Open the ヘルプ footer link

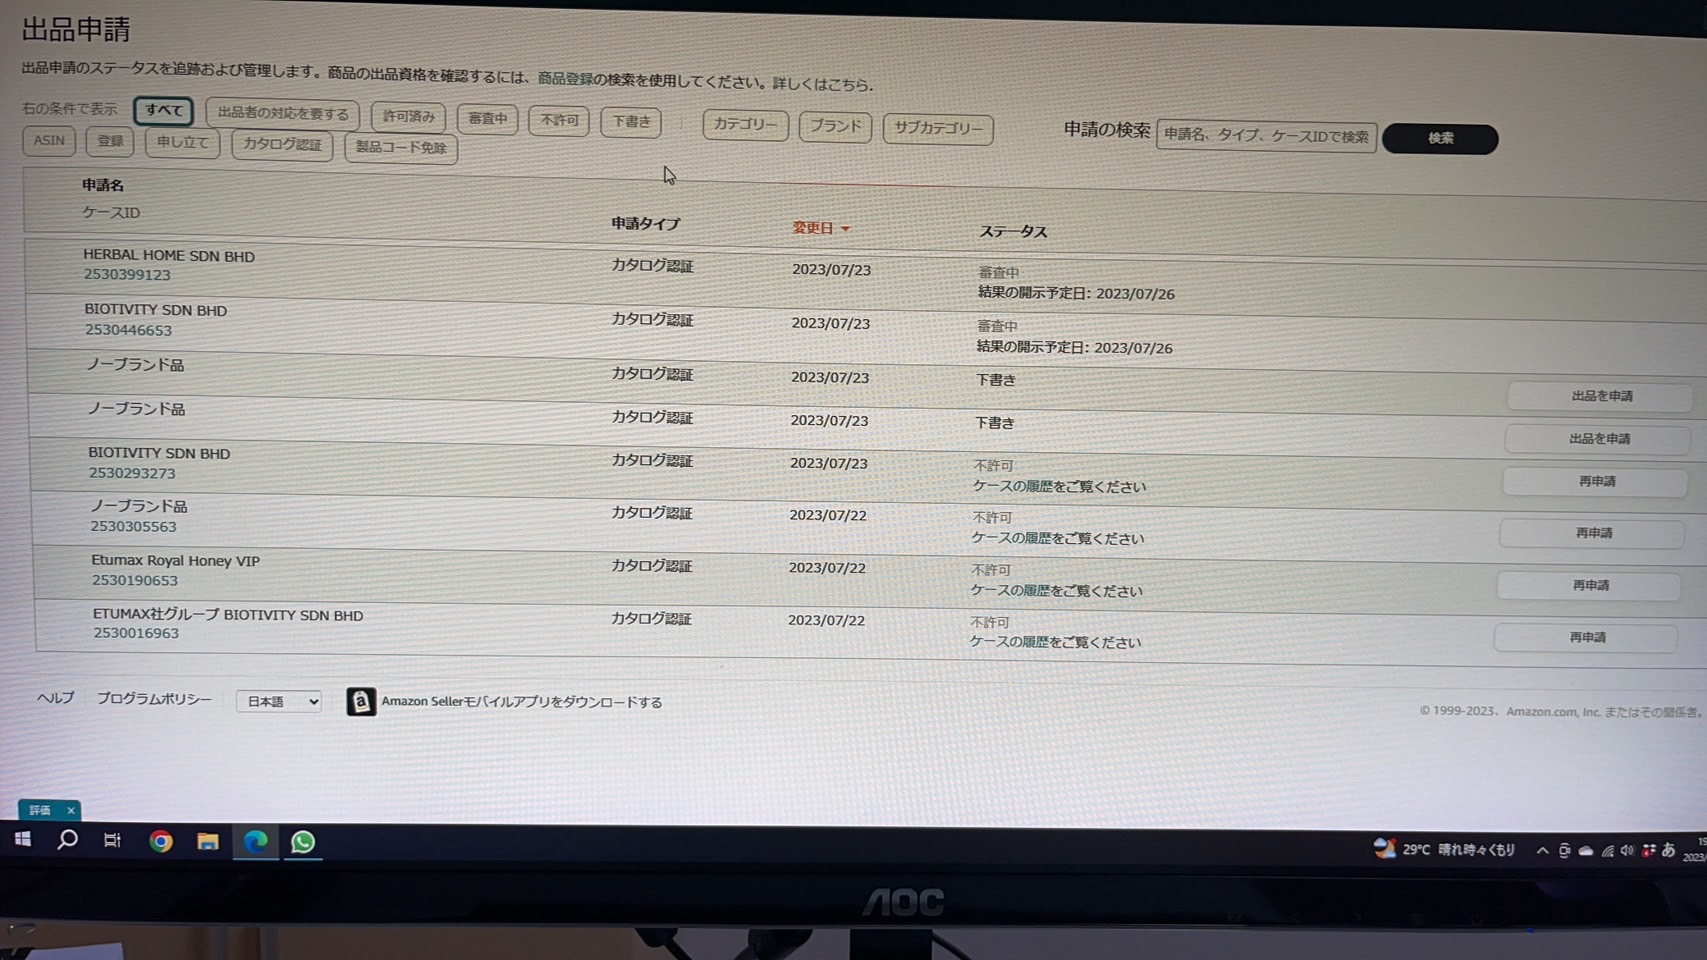point(55,698)
